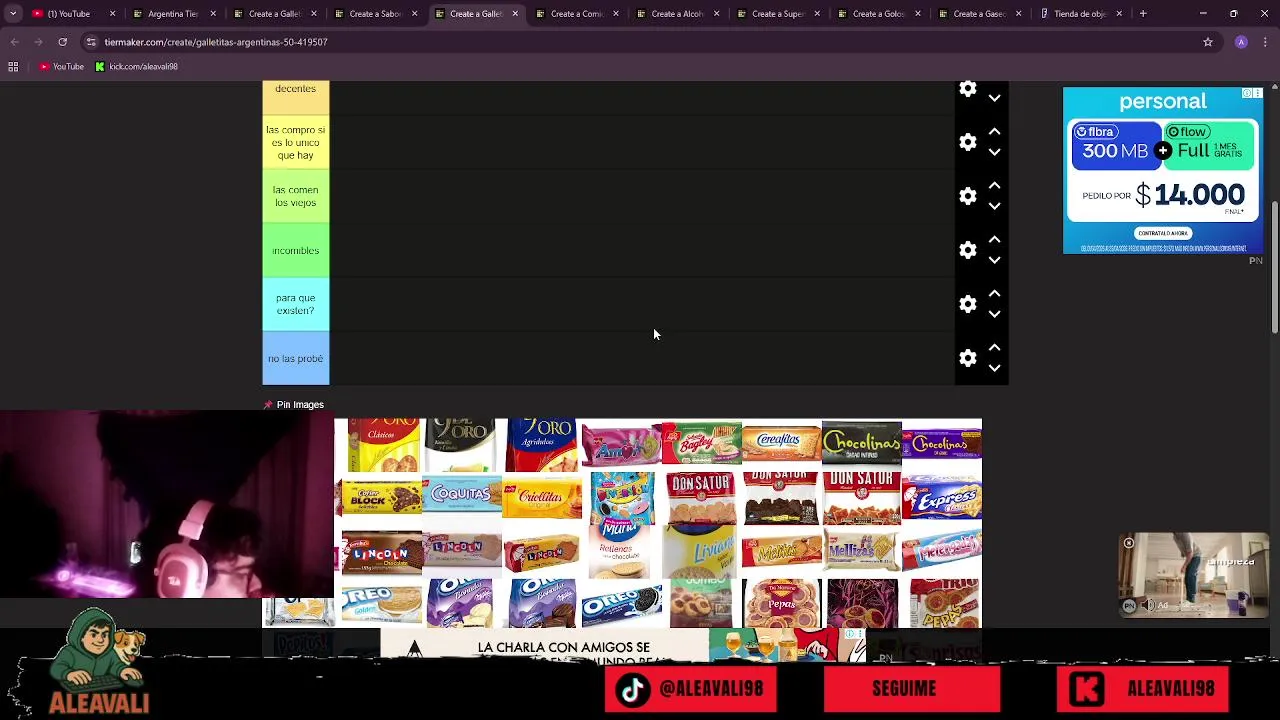Open a new browser tab
Viewport: 1280px width, 720px height.
pyautogui.click(x=1143, y=14)
